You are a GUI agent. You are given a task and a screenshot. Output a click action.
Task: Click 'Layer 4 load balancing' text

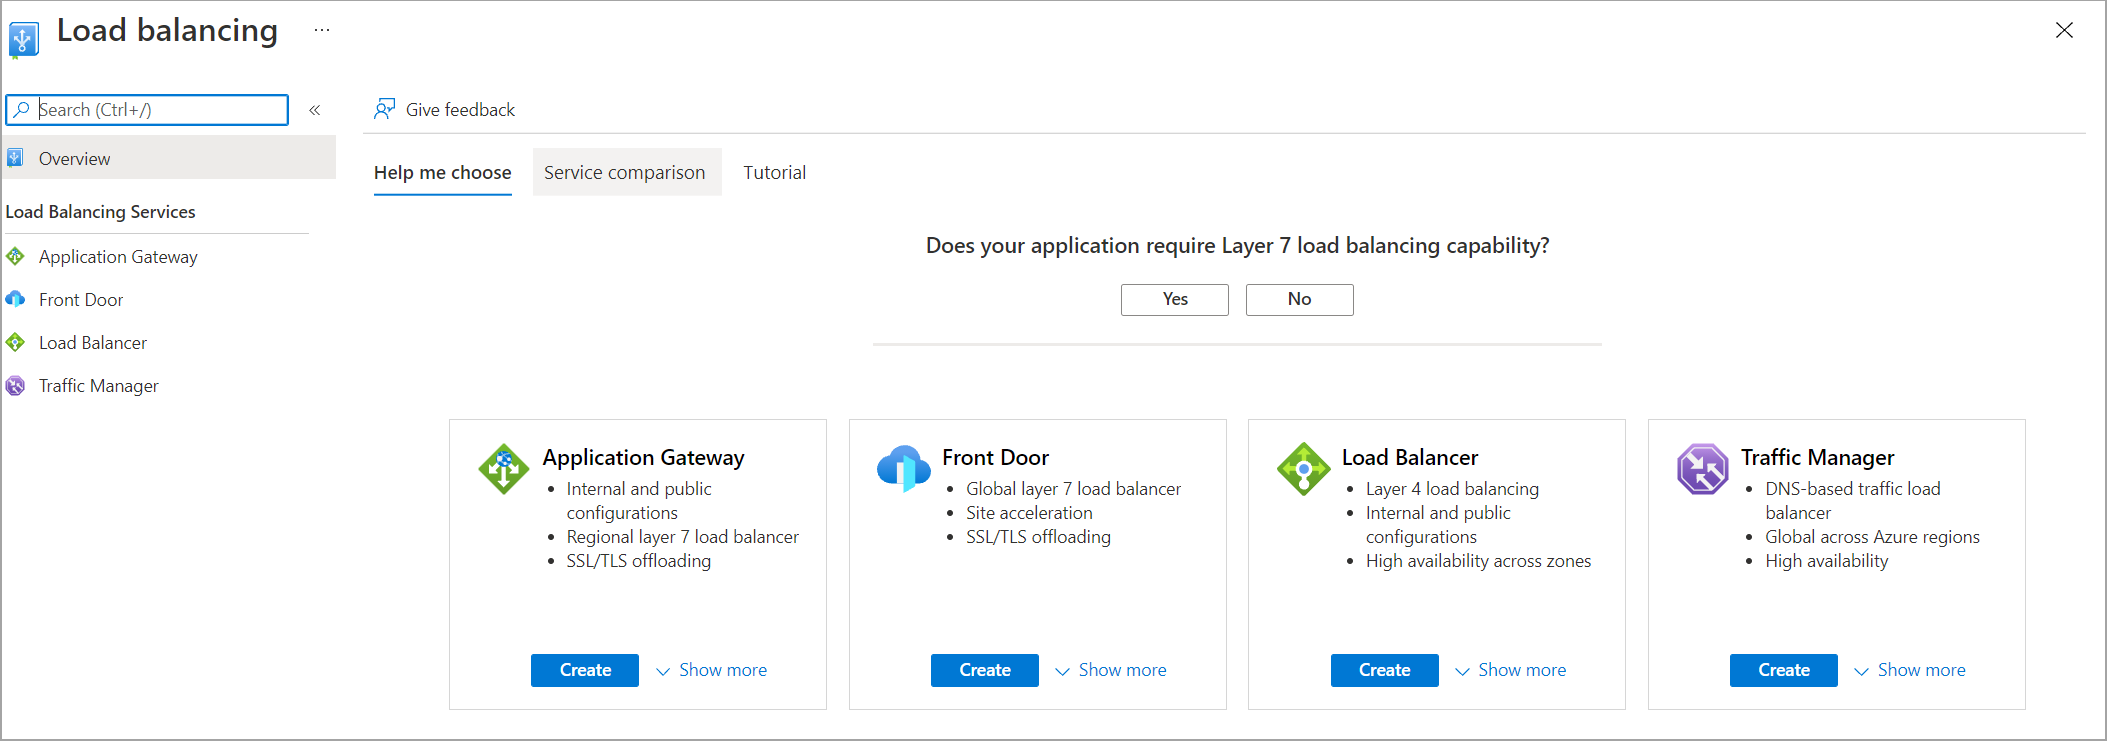pos(1452,489)
